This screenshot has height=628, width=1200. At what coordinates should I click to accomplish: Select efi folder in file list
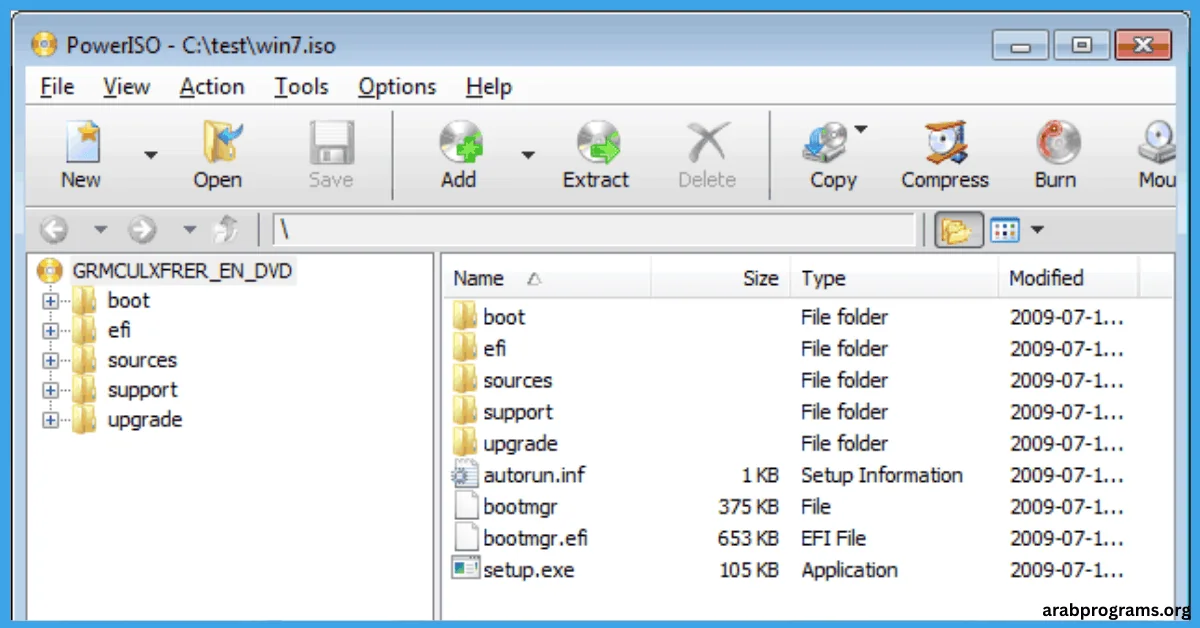click(x=494, y=349)
